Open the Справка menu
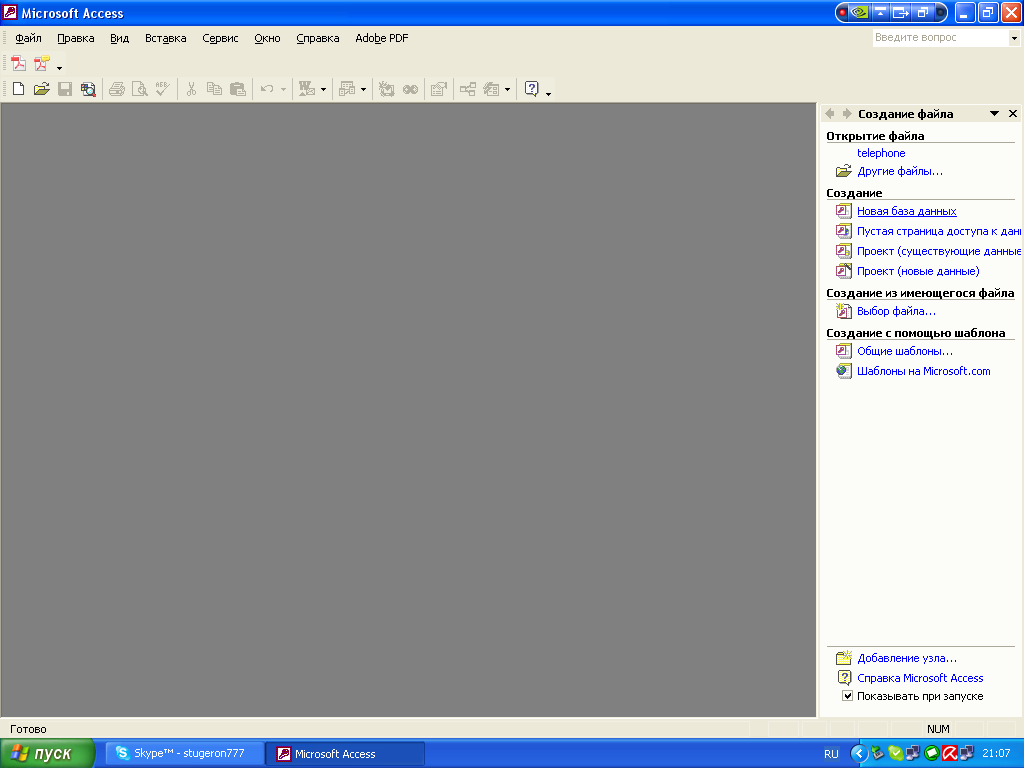The image size is (1024, 768). [x=317, y=38]
